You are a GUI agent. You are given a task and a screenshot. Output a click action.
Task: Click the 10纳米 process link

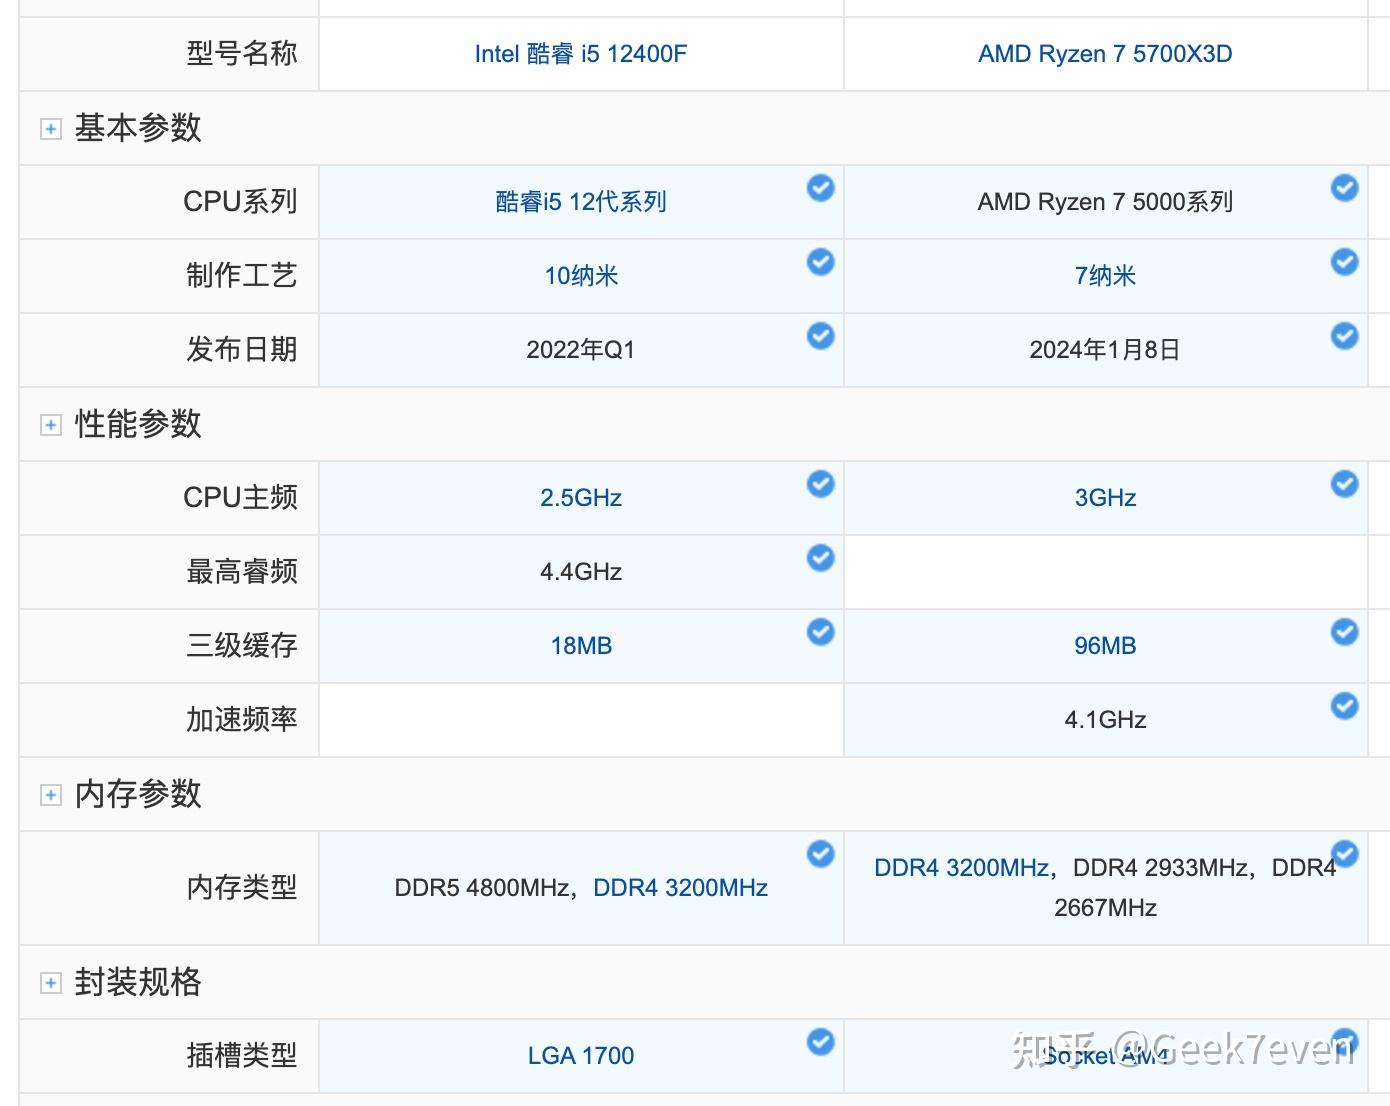coord(581,276)
